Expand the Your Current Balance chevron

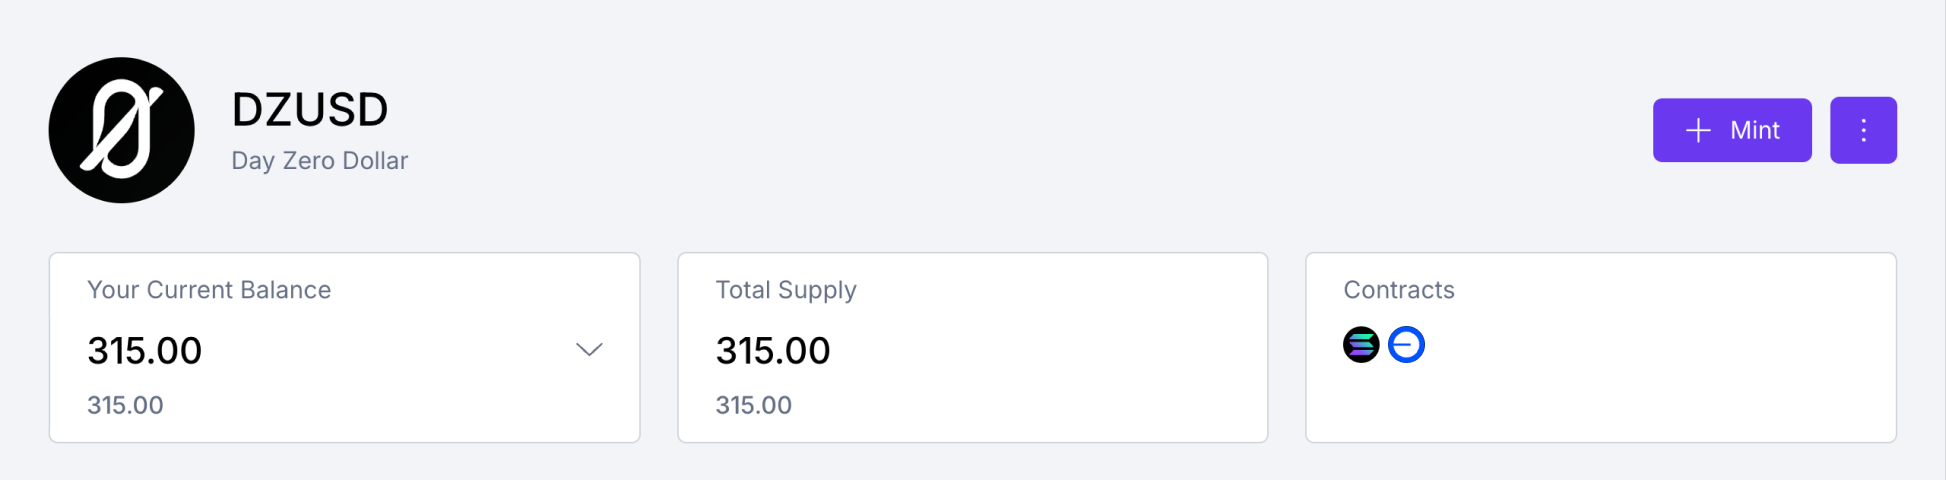[589, 349]
